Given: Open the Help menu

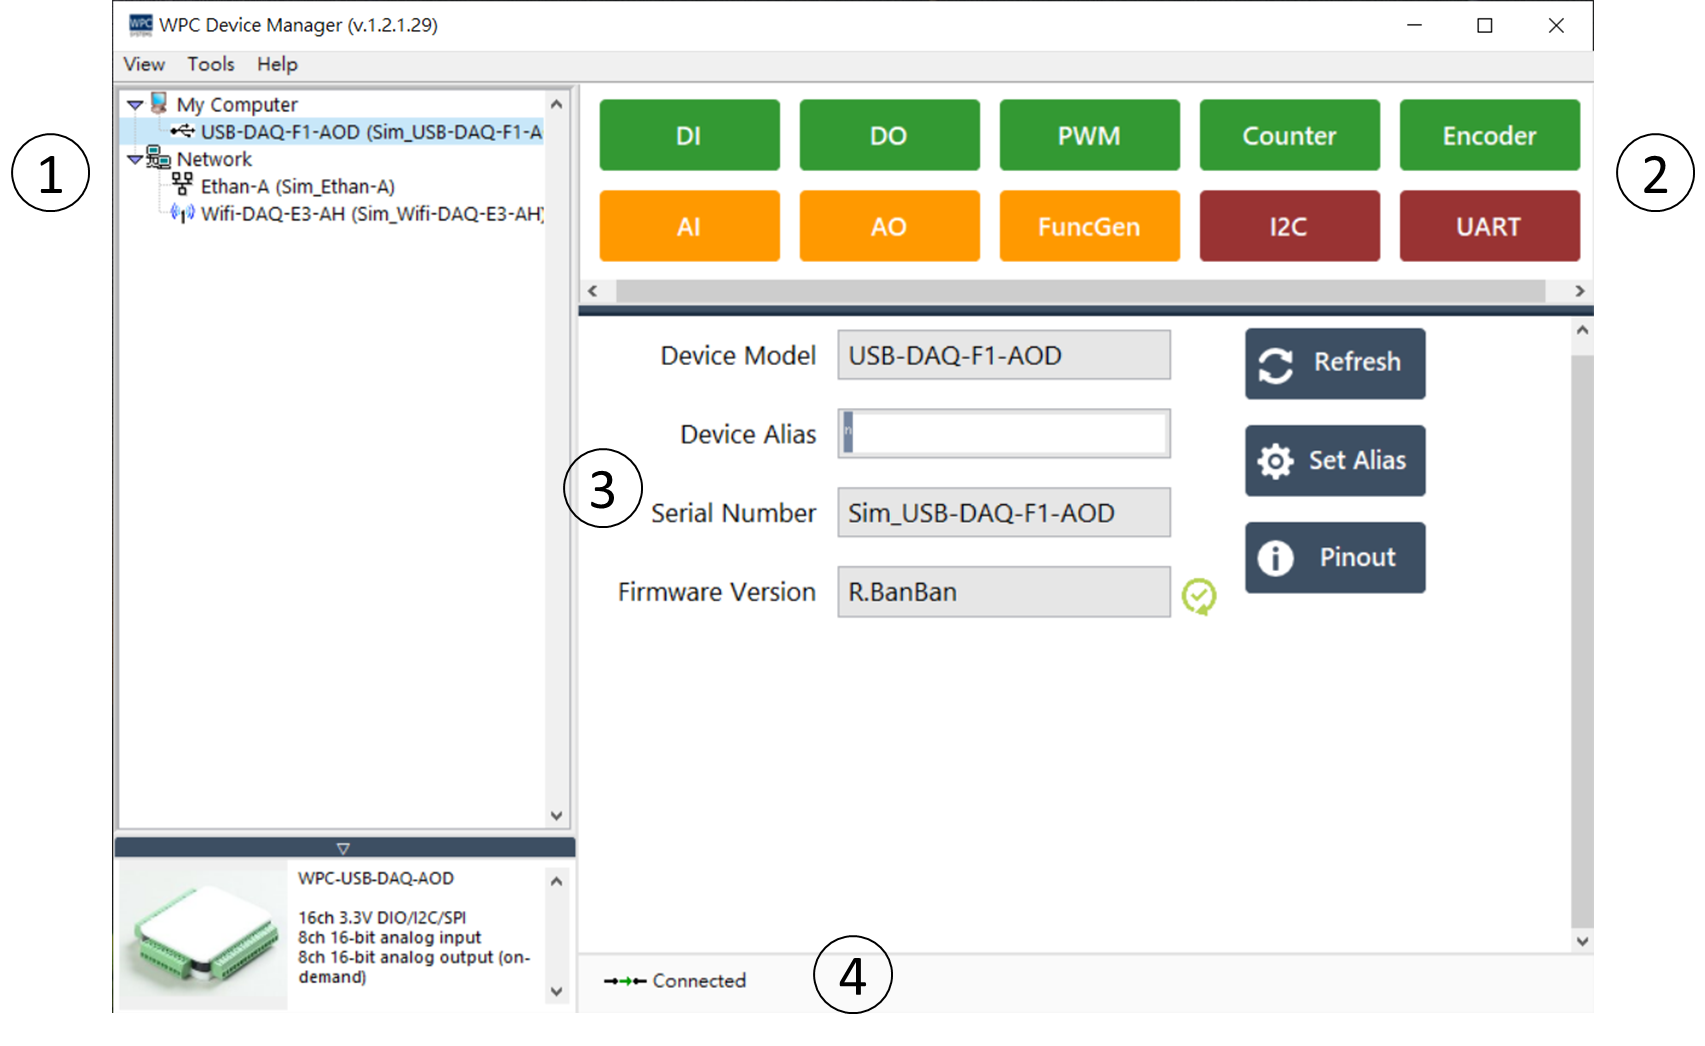Looking at the screenshot, I should [276, 64].
